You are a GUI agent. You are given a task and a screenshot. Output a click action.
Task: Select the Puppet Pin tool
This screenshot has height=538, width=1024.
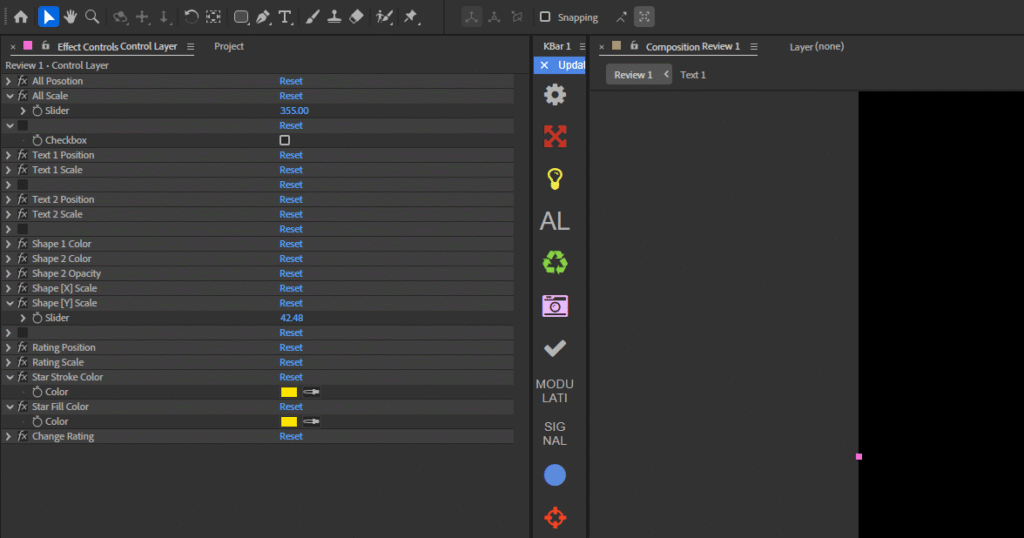[x=411, y=17]
